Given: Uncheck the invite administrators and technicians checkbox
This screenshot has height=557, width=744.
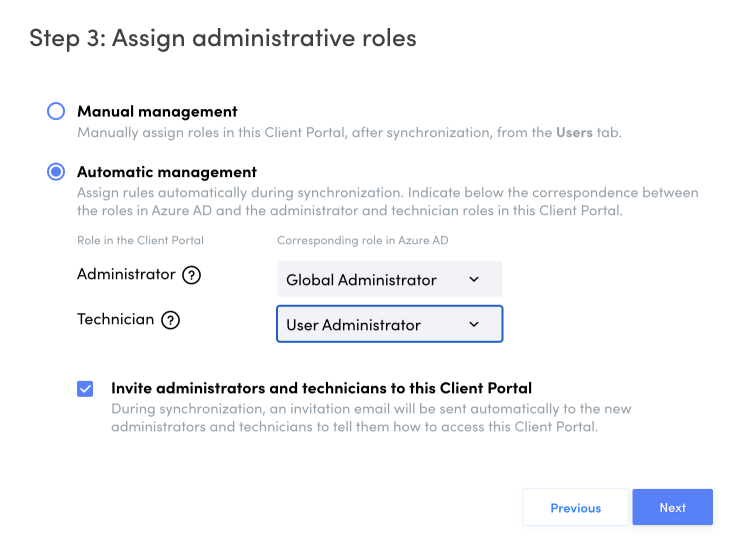Looking at the screenshot, I should tap(85, 389).
